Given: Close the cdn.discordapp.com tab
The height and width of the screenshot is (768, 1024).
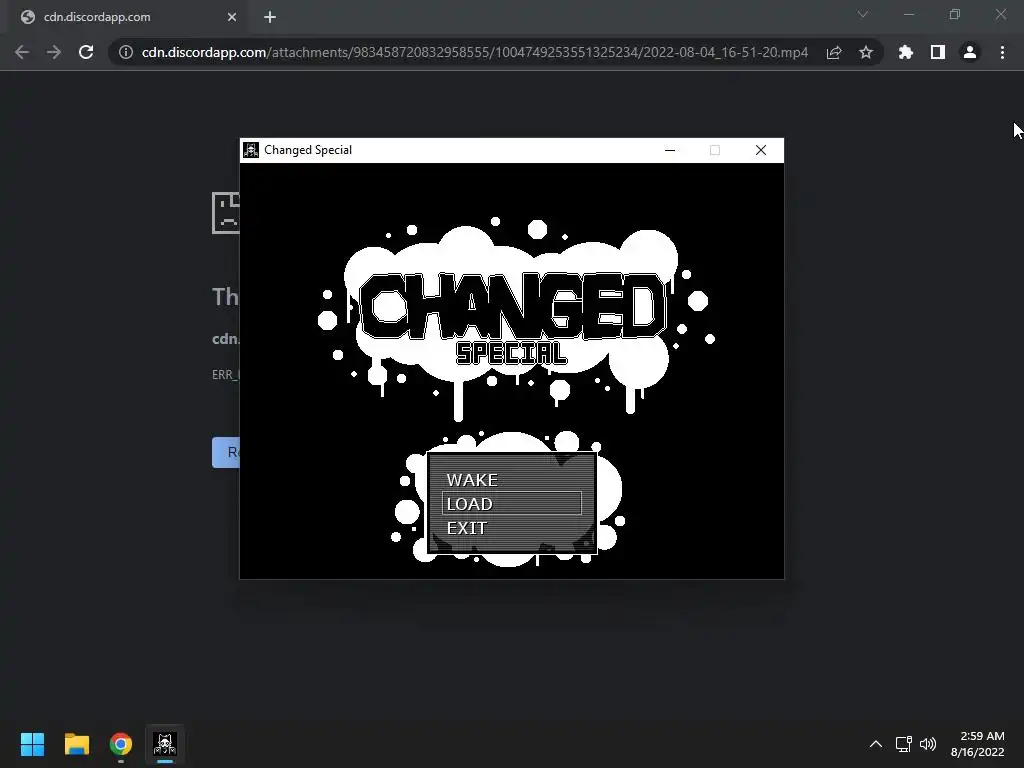Looking at the screenshot, I should 232,17.
